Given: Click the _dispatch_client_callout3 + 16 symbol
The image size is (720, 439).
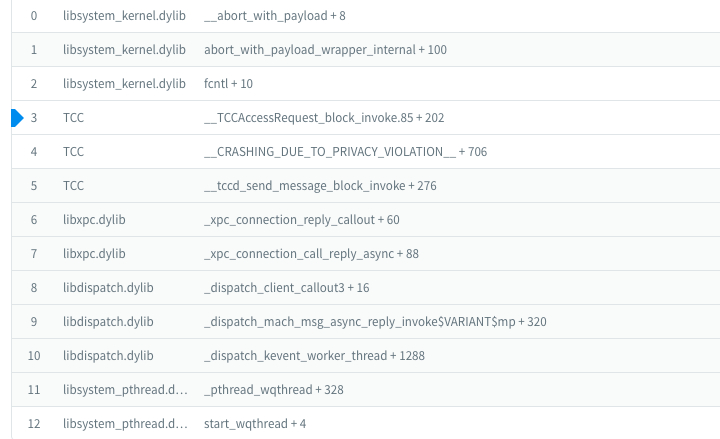Looking at the screenshot, I should pyautogui.click(x=287, y=288).
